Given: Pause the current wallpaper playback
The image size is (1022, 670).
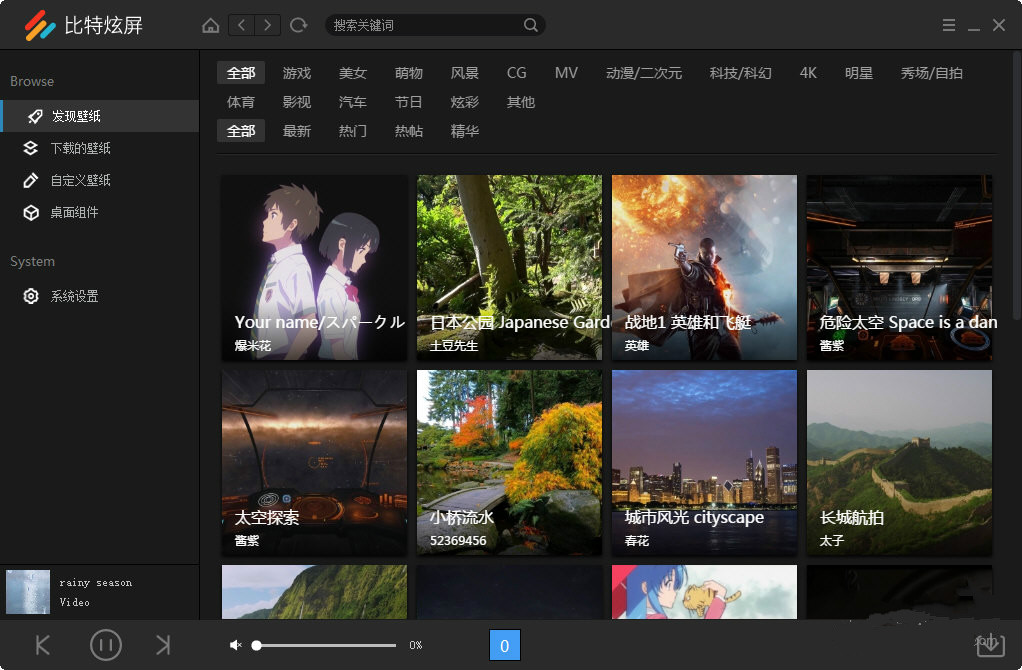Looking at the screenshot, I should click(106, 645).
